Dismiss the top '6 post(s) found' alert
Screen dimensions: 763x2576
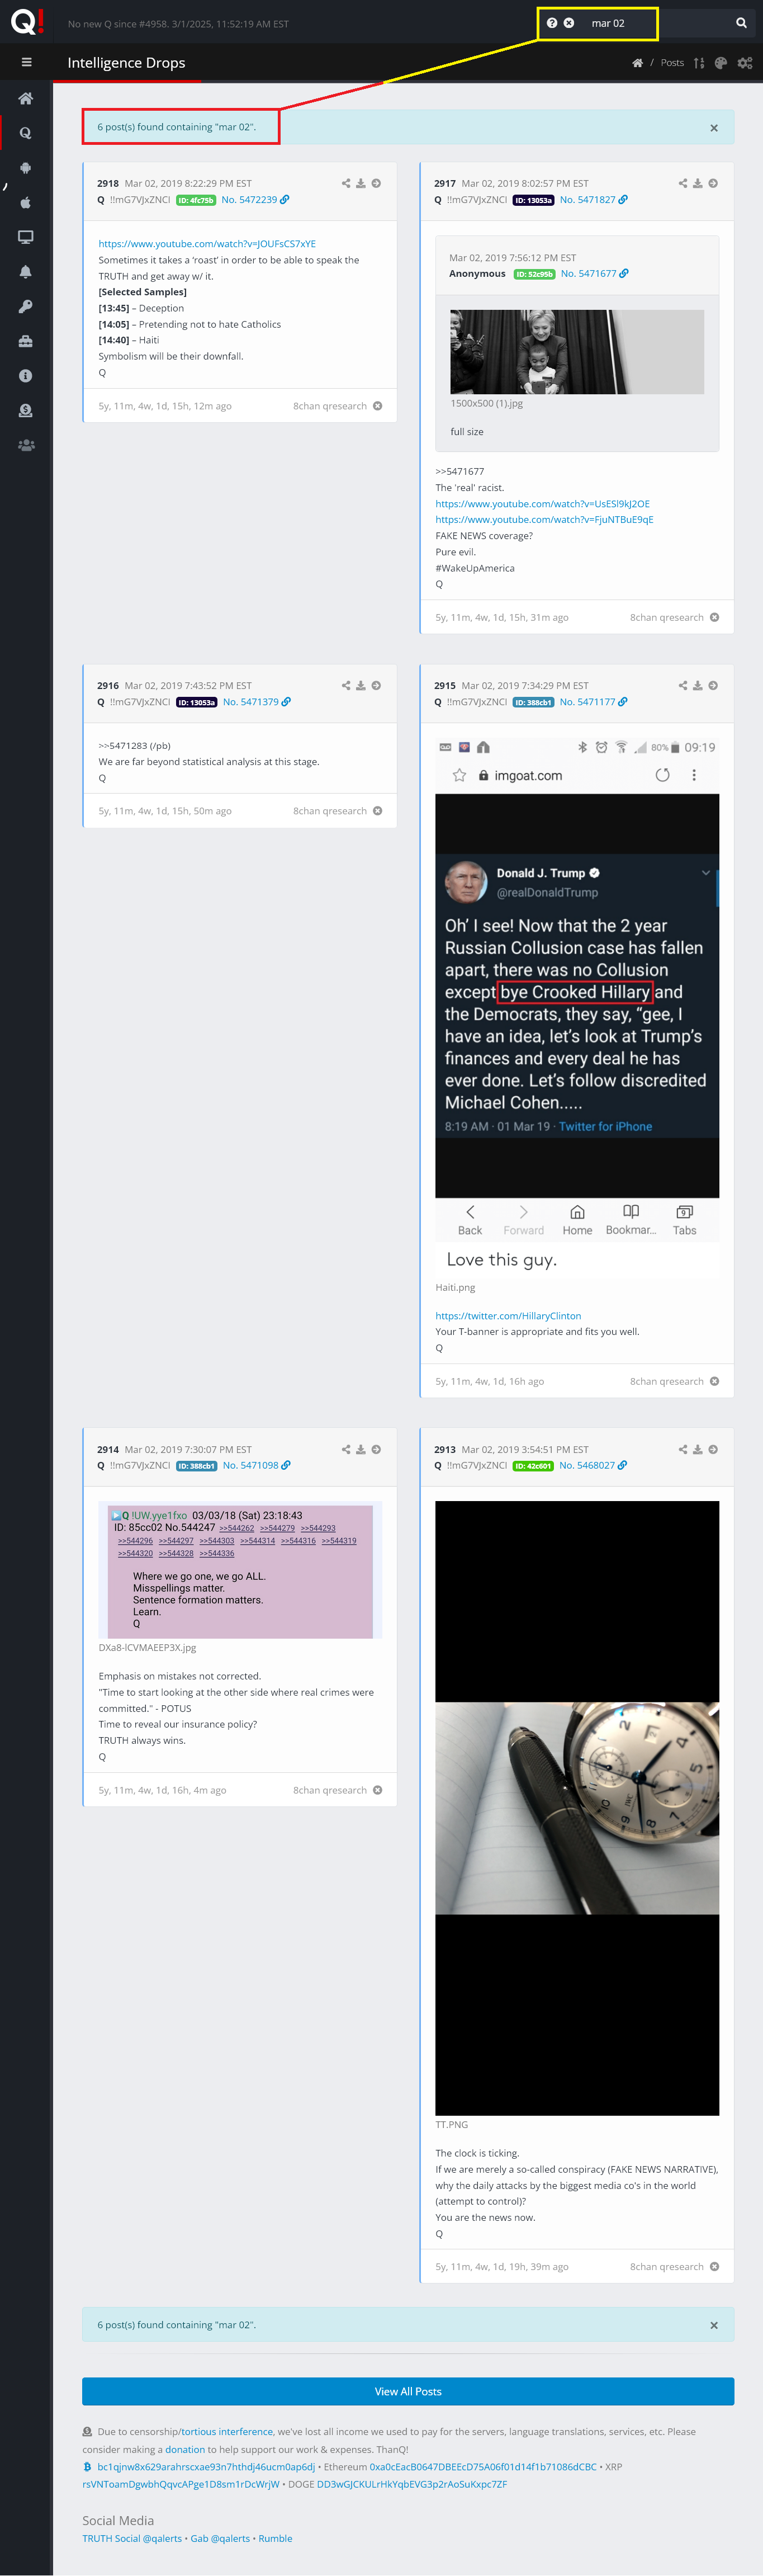coord(714,128)
